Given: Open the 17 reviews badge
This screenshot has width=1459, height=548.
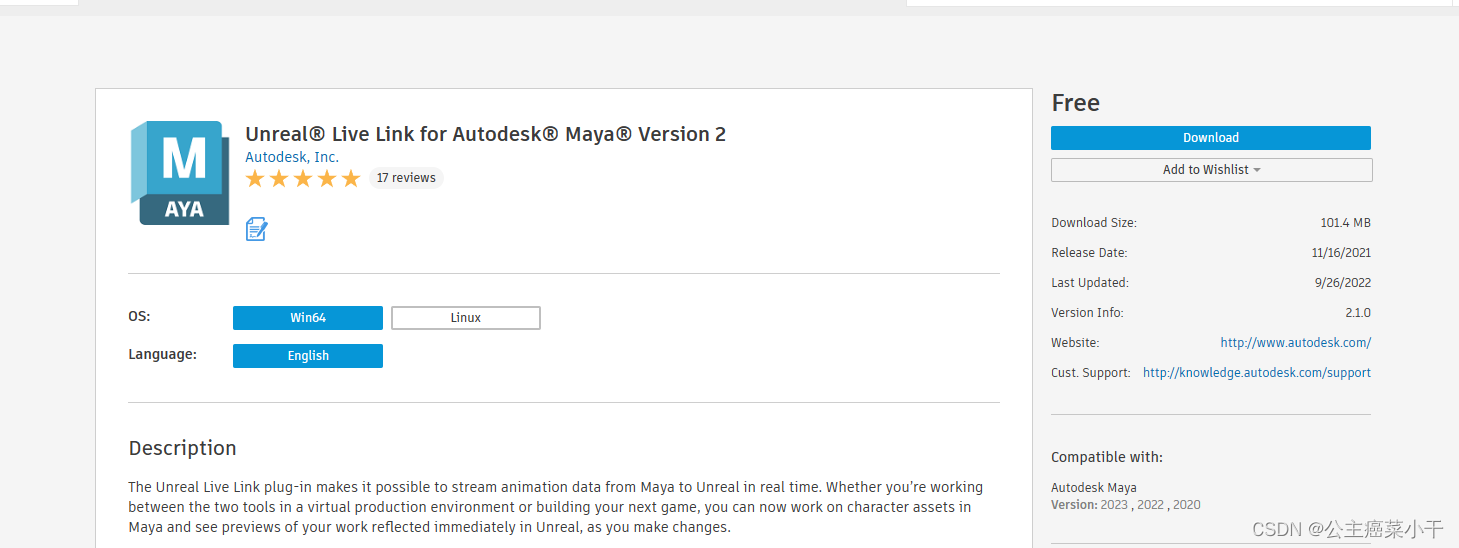Looking at the screenshot, I should [406, 178].
